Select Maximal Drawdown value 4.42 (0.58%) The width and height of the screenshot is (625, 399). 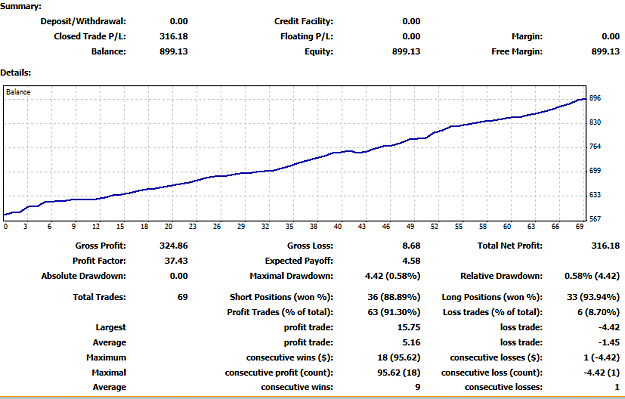tap(393, 276)
